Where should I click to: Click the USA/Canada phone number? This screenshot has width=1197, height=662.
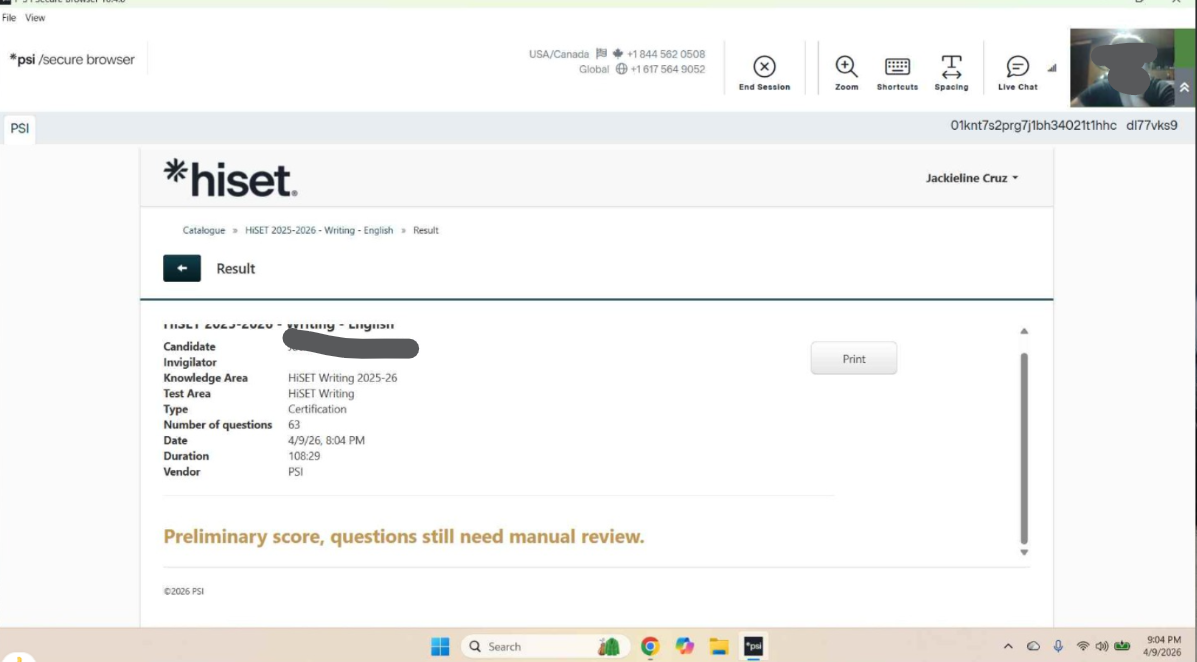[x=666, y=54]
